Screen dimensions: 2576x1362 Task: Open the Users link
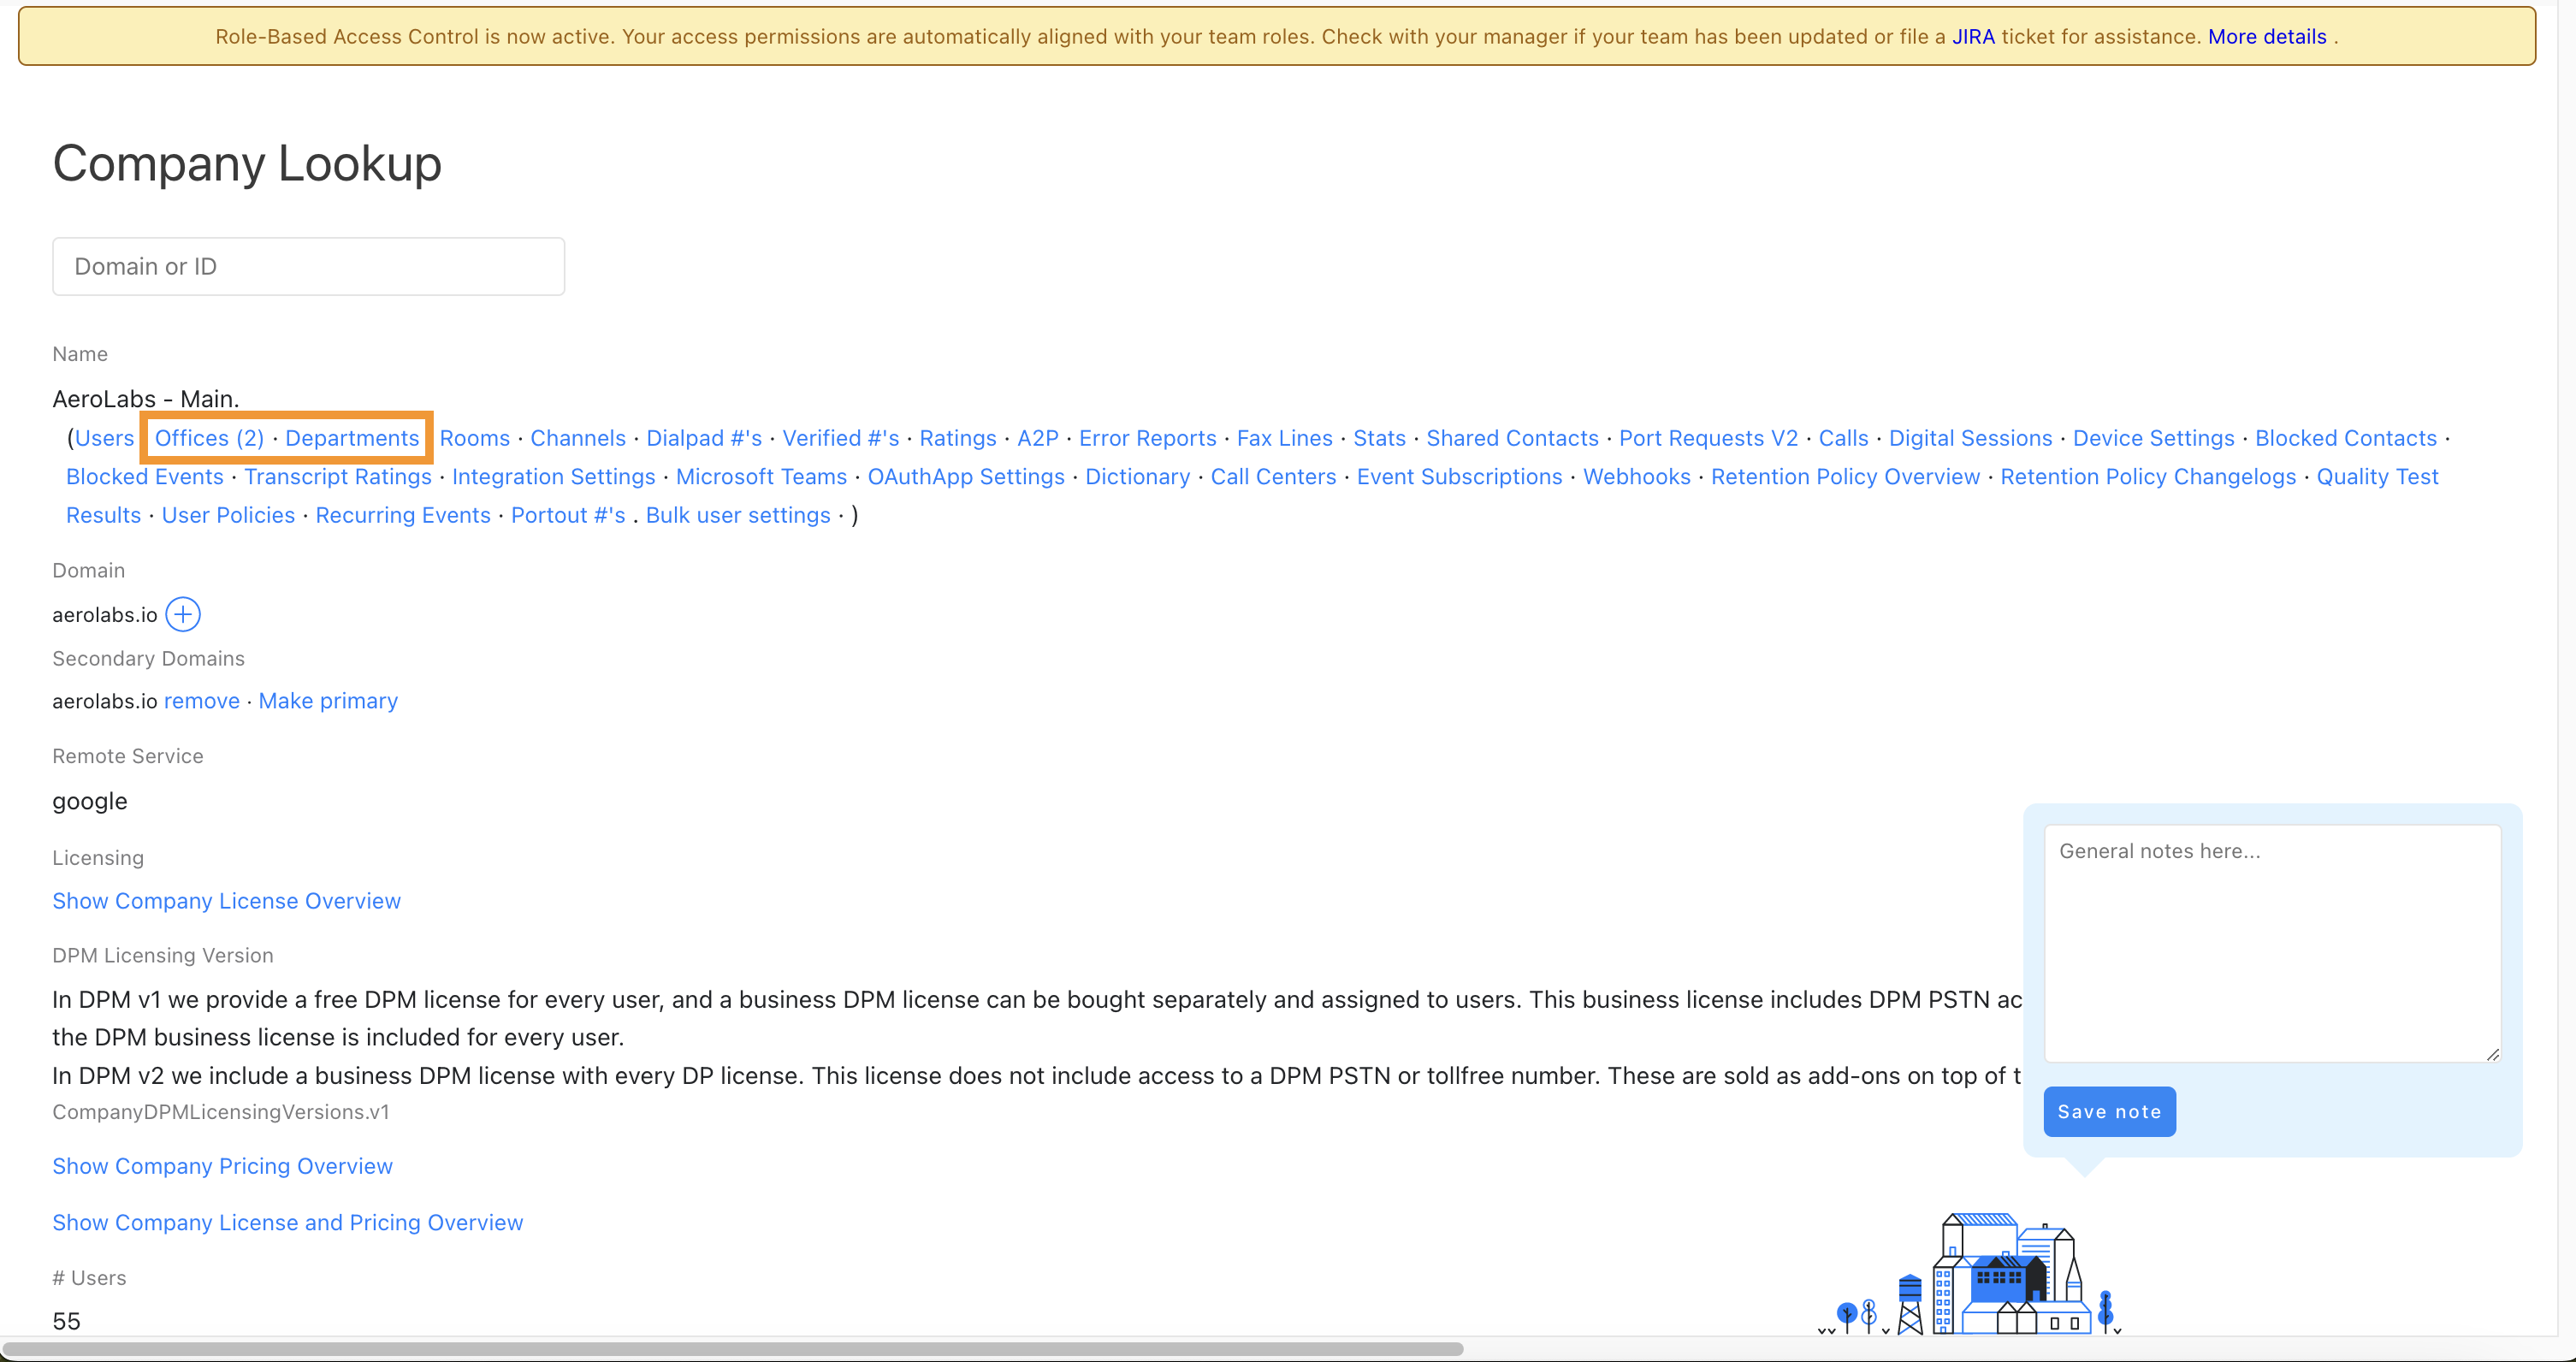coord(104,438)
